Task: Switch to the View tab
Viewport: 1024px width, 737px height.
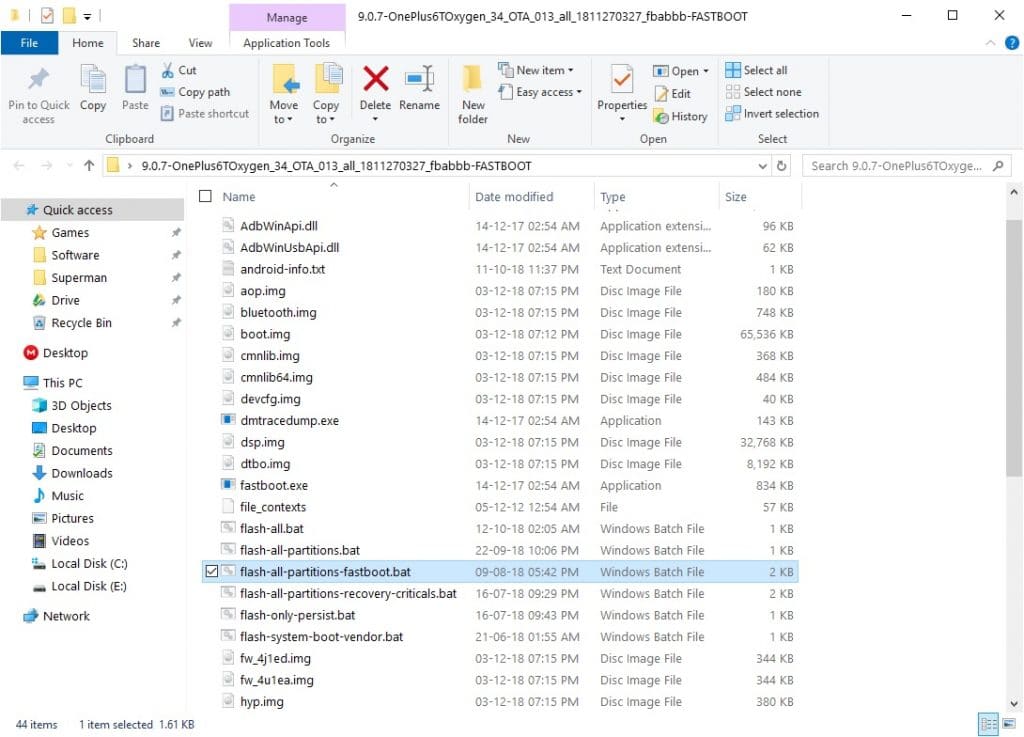Action: (200, 43)
